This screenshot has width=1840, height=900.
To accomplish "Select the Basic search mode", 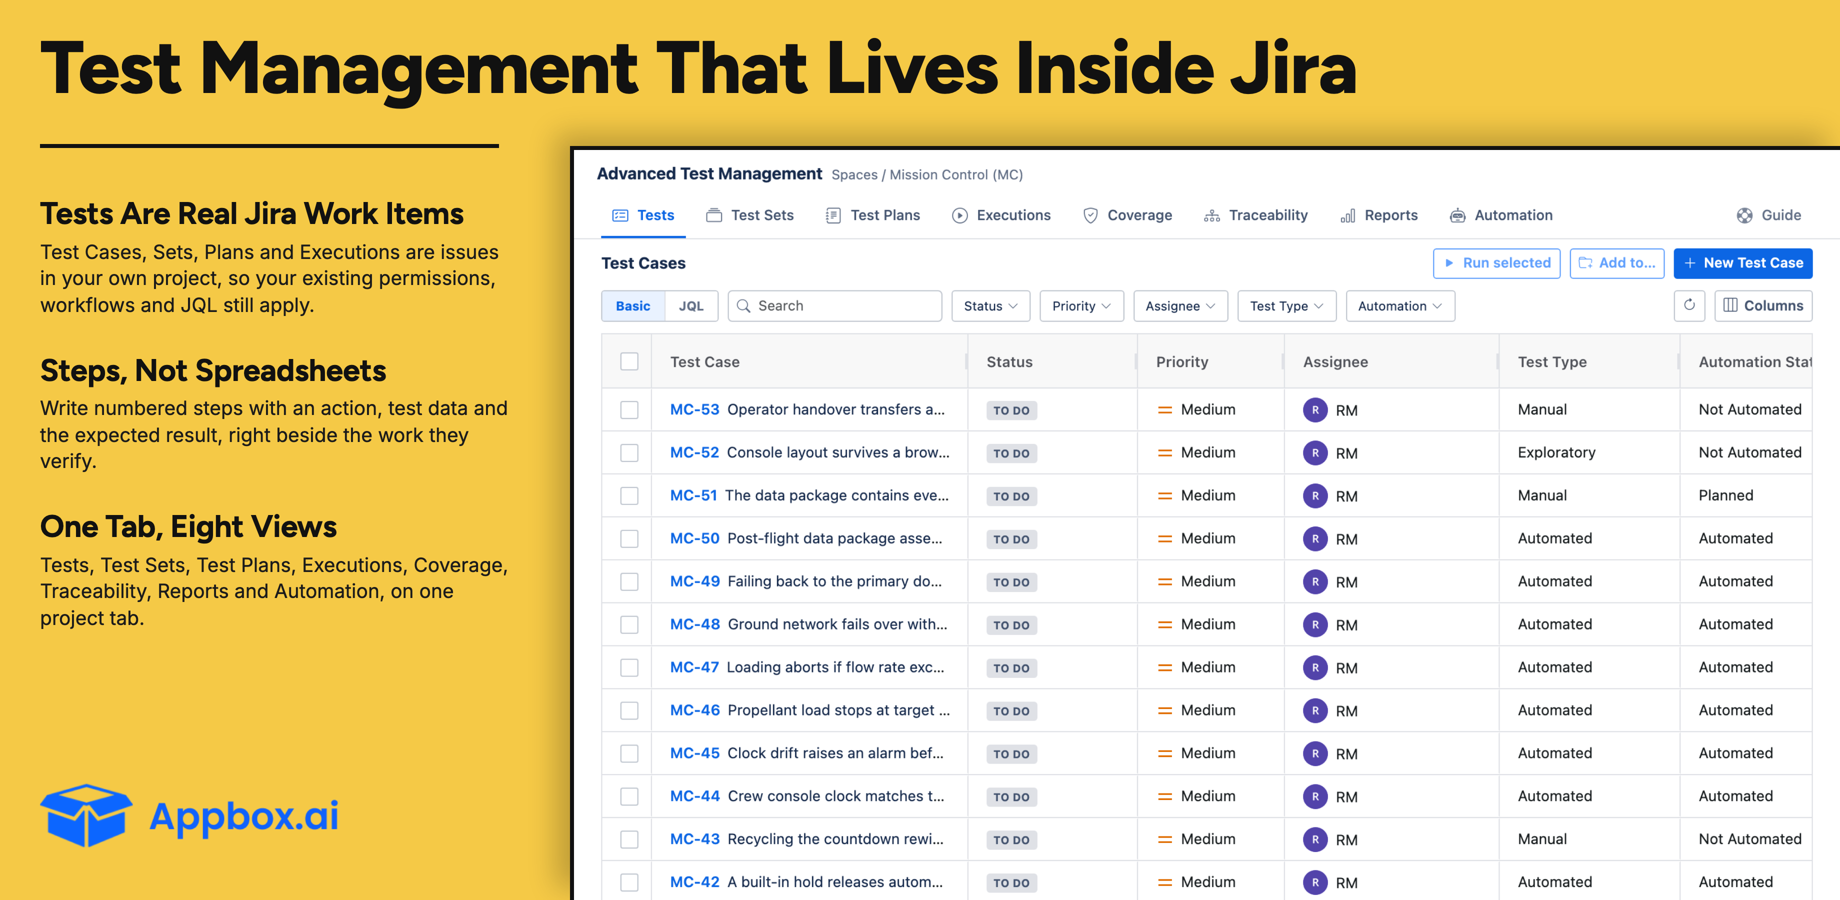I will (x=633, y=306).
